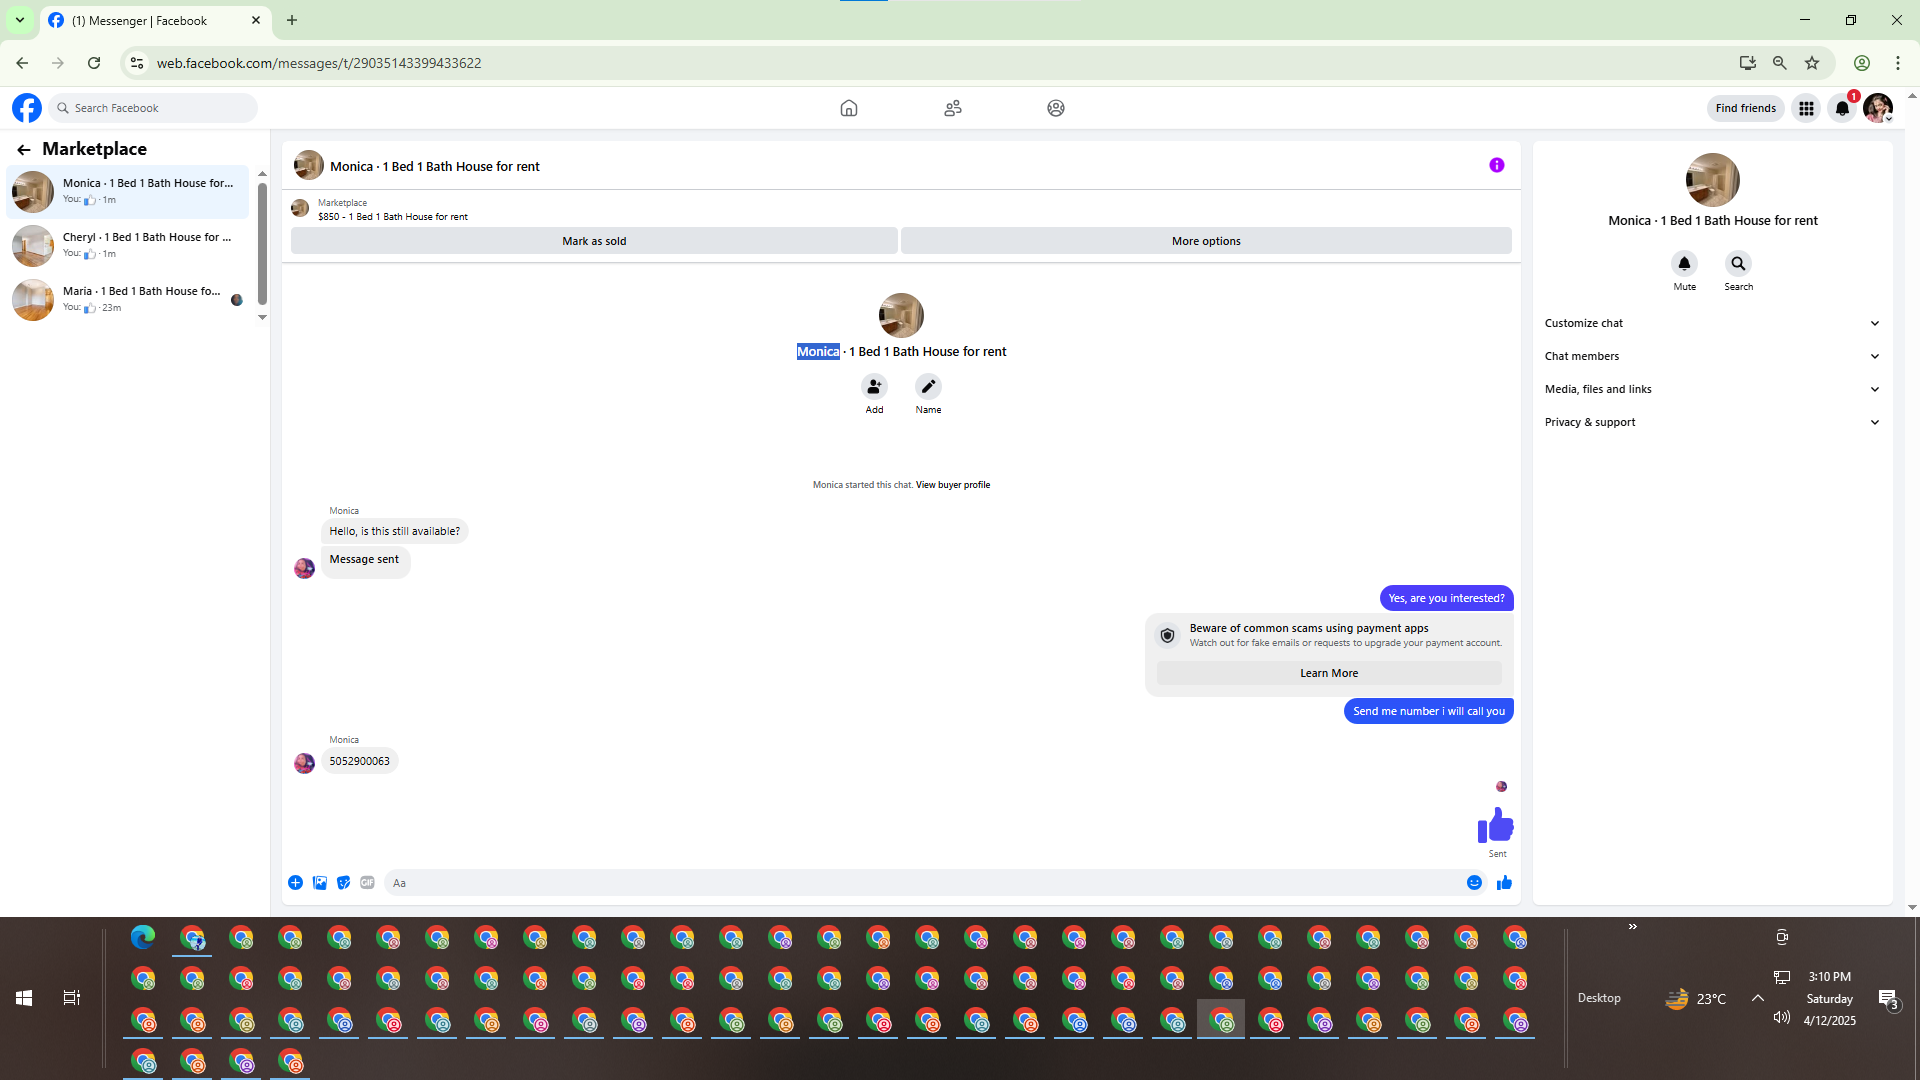1920x1080 pixels.
Task: Open more actions plus icon in composer
Action: (x=295, y=882)
